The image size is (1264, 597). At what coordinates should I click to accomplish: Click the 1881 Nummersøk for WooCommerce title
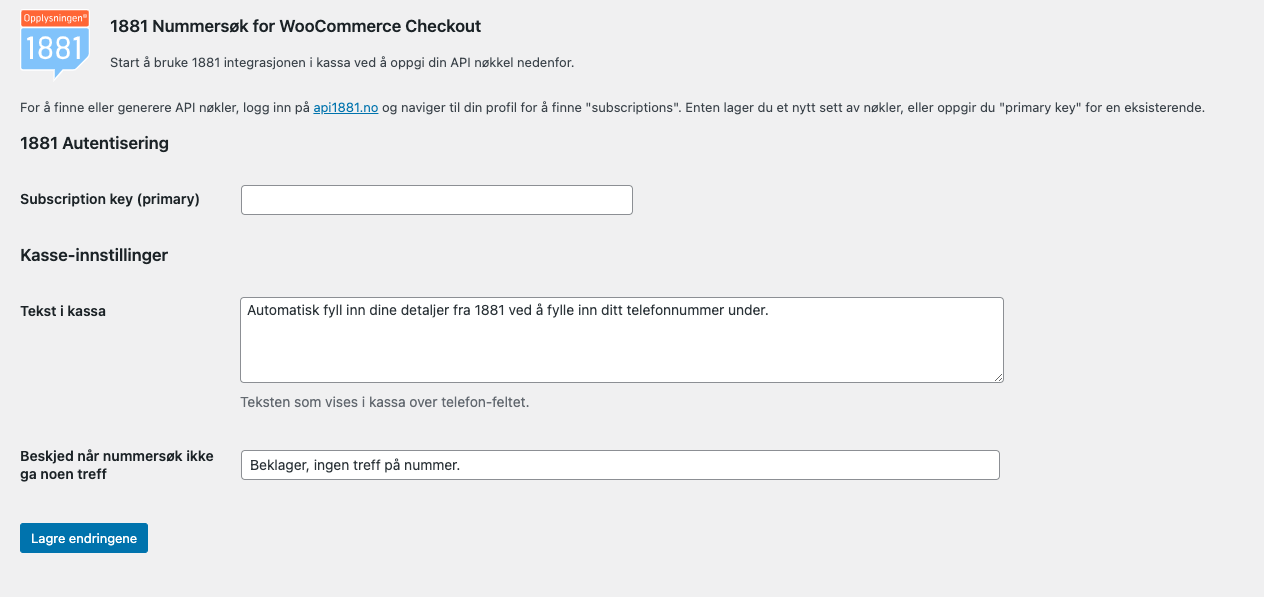click(x=295, y=26)
